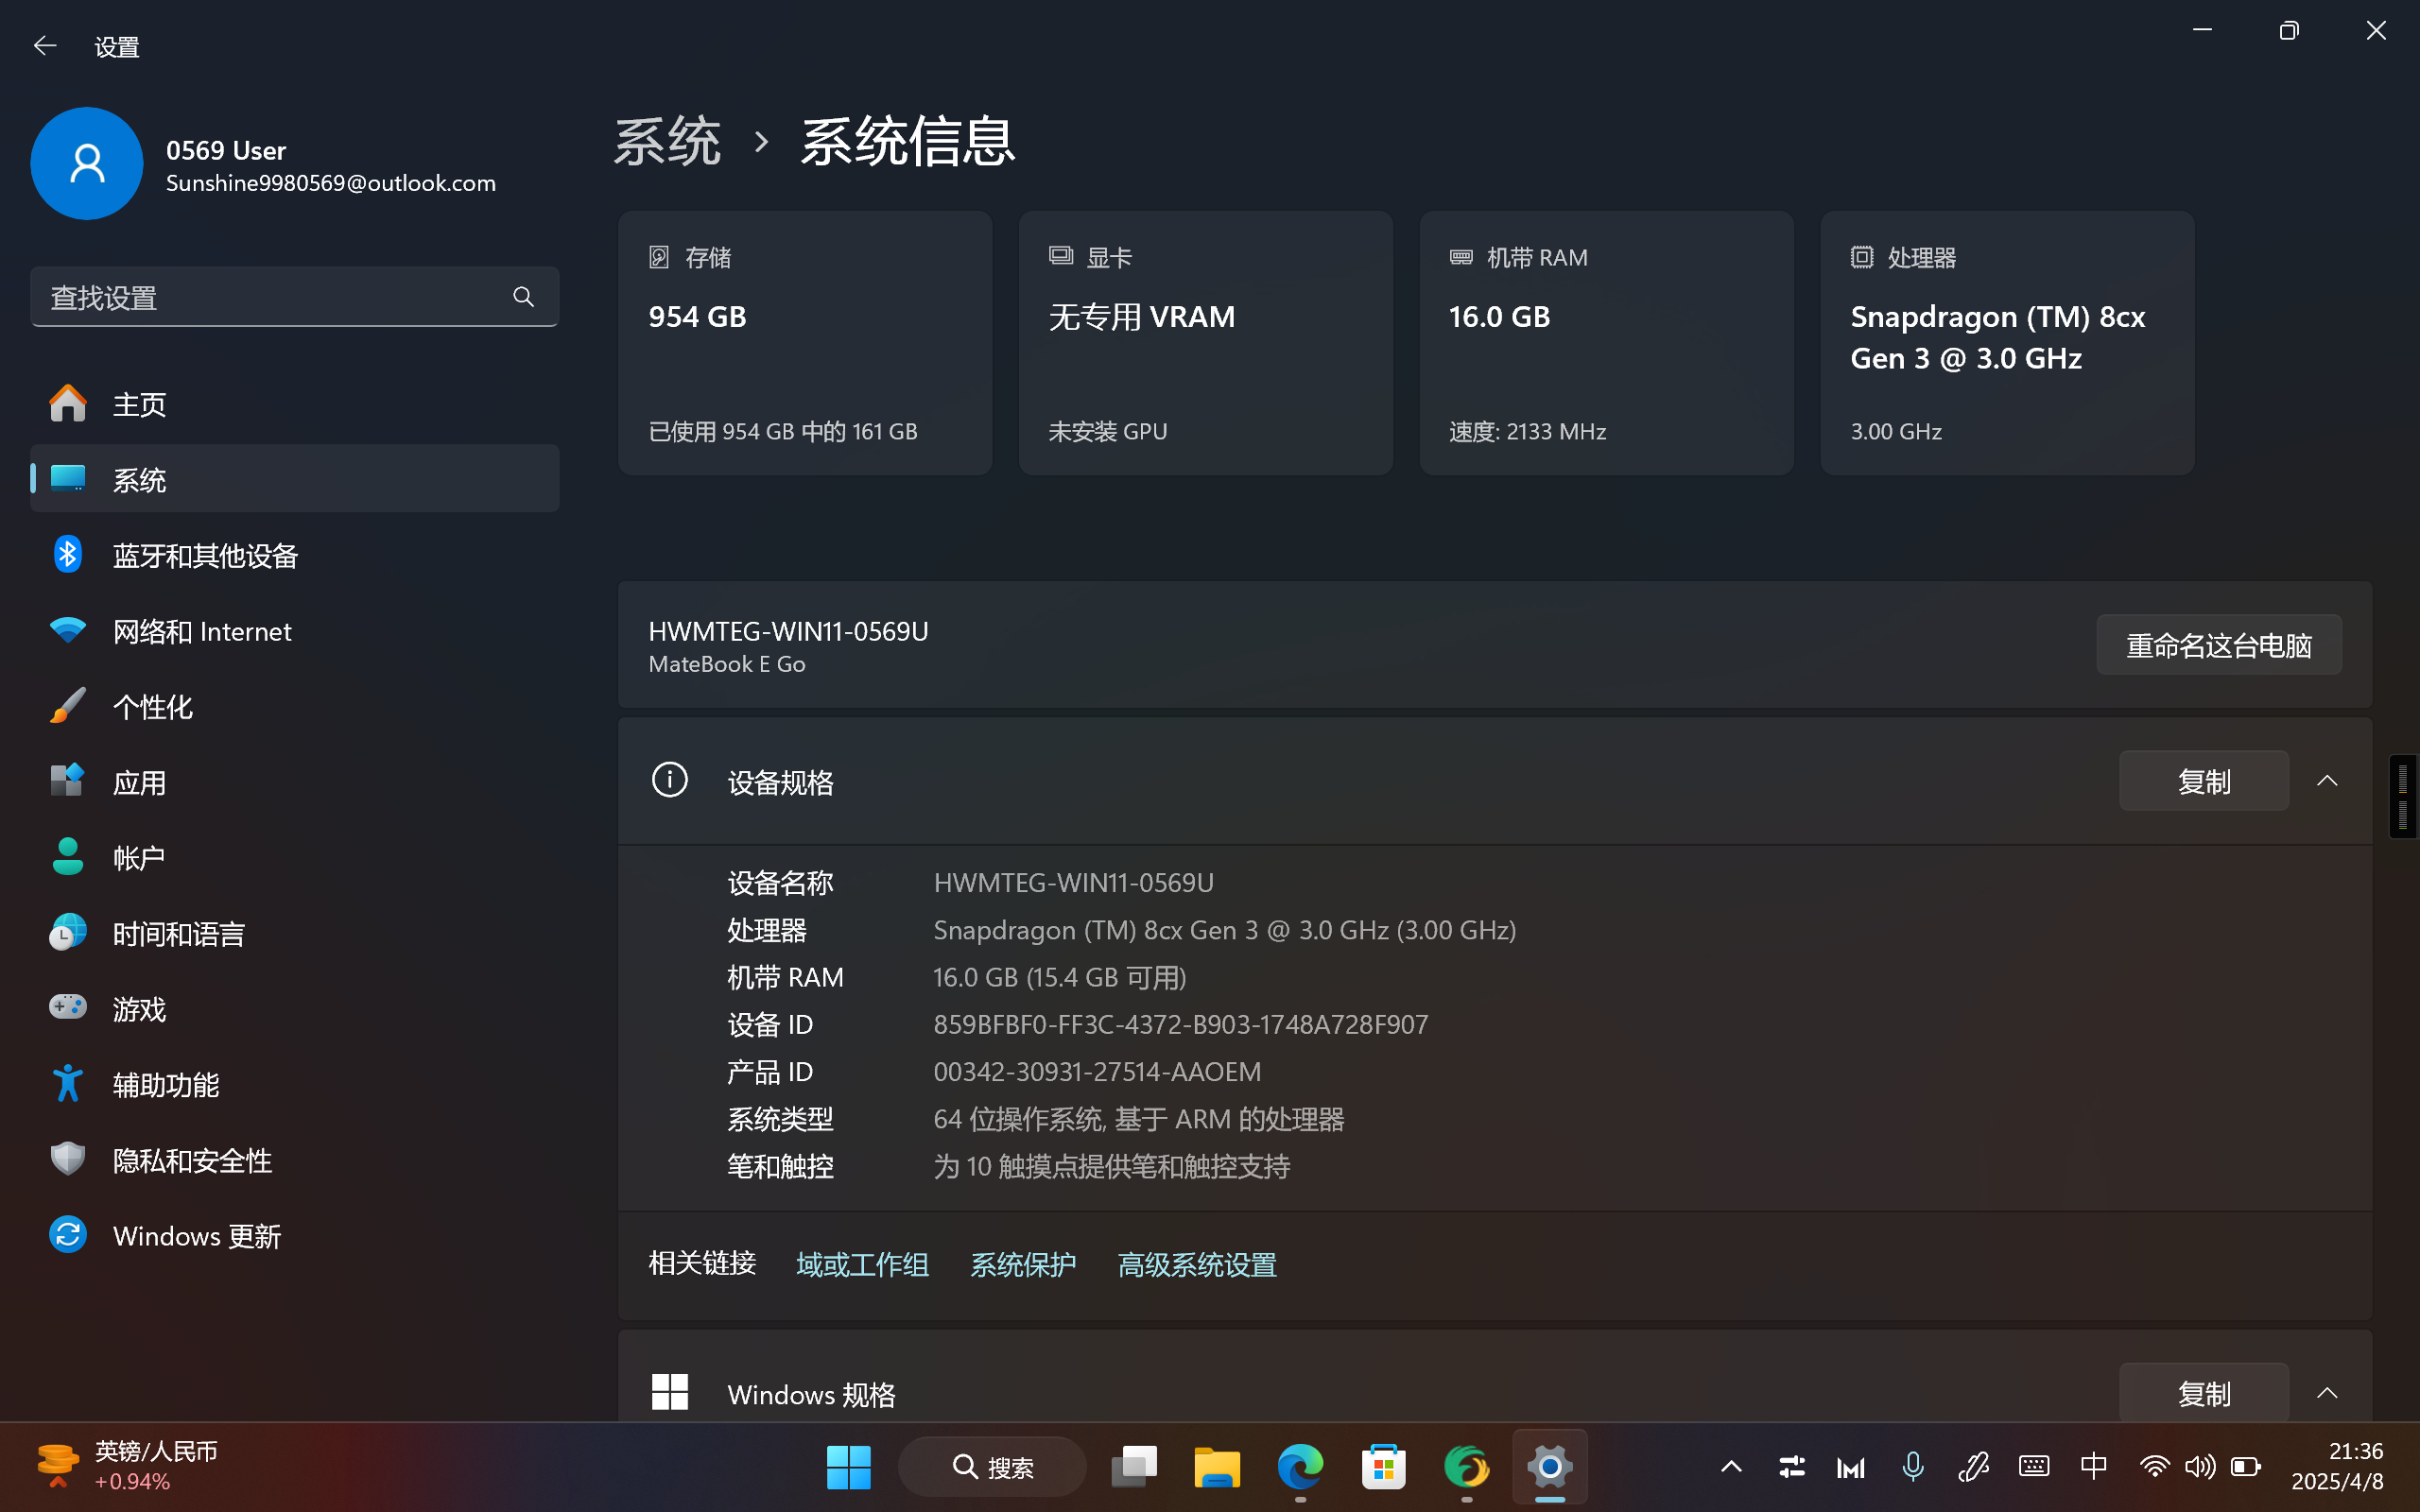Open 个性化 personalization settings
Viewport: 2420px width, 1512px height.
pos(152,707)
